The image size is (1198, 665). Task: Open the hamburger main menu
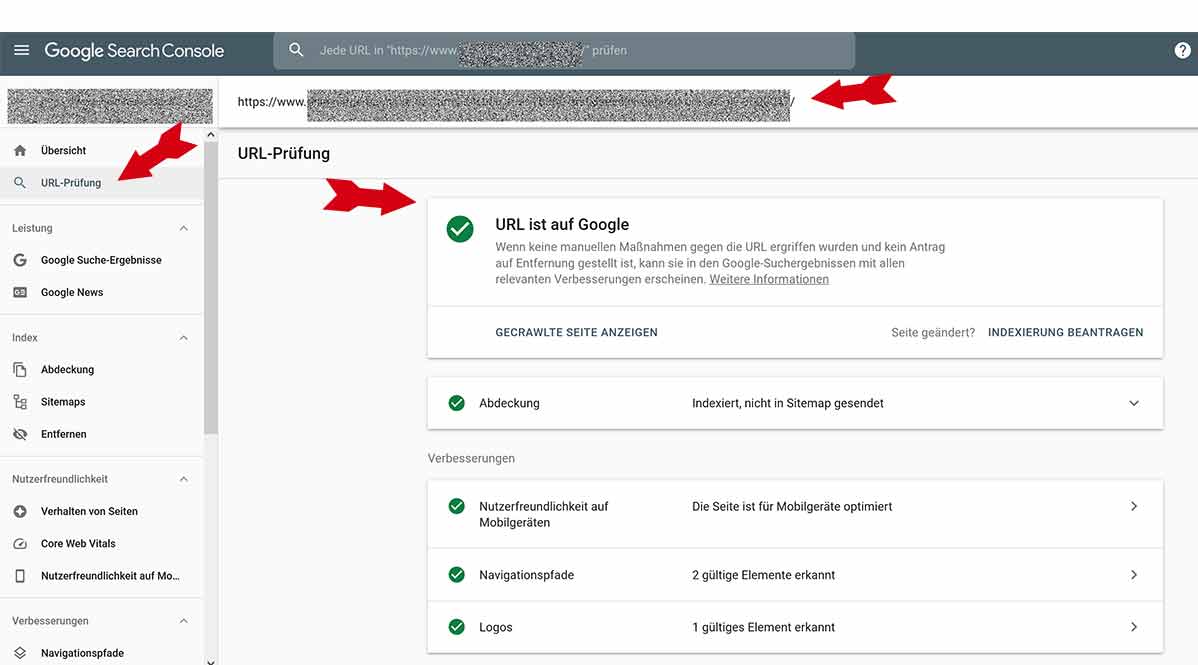(x=21, y=50)
